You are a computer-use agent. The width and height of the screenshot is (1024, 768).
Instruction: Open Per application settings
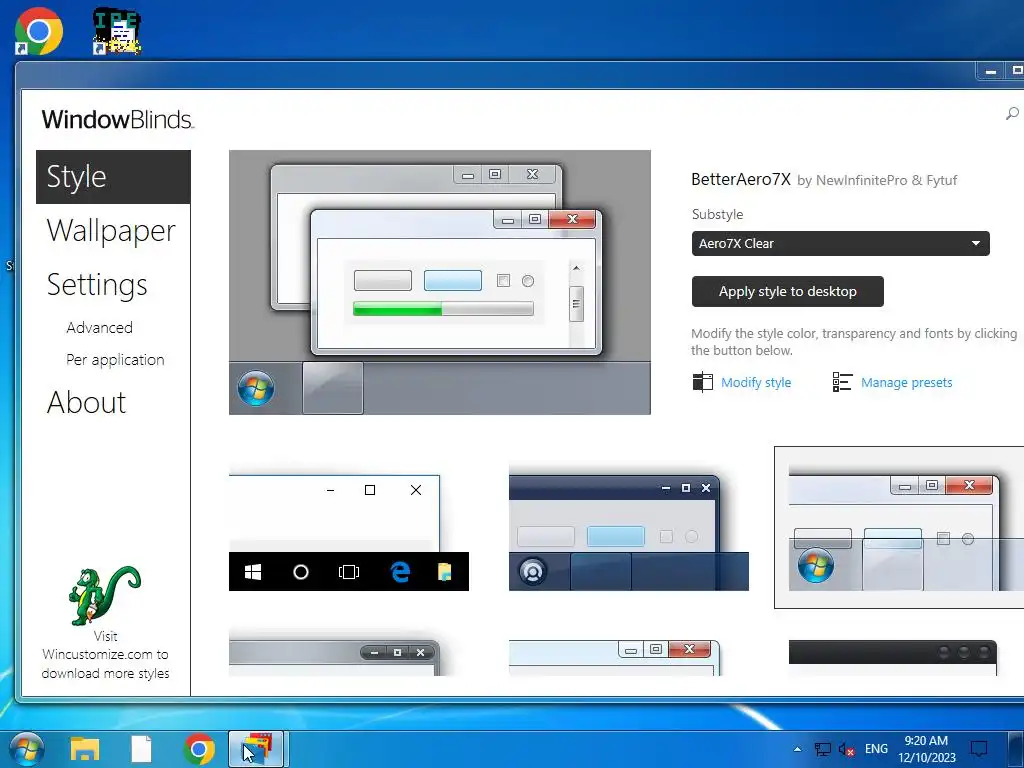pos(115,360)
